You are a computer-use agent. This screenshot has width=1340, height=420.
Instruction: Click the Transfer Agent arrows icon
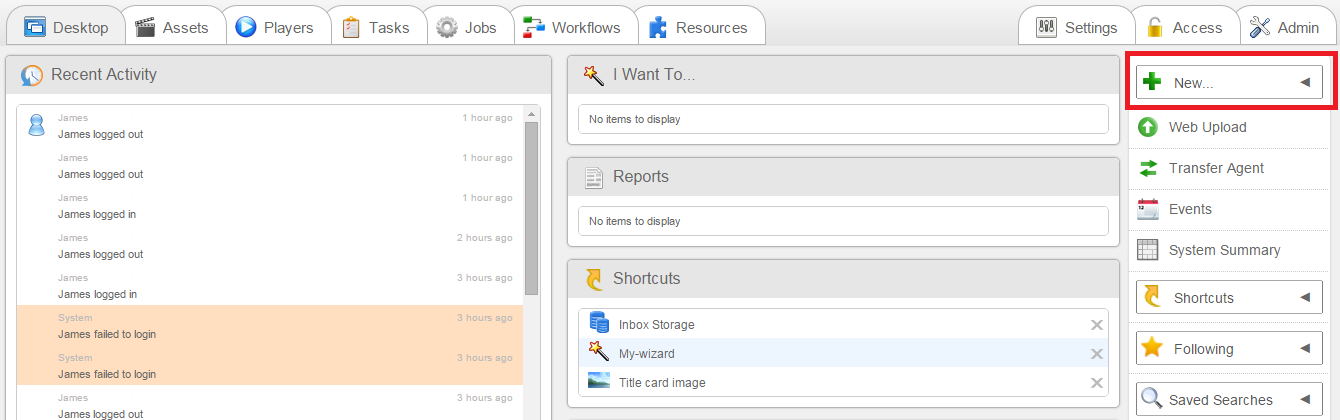1148,168
